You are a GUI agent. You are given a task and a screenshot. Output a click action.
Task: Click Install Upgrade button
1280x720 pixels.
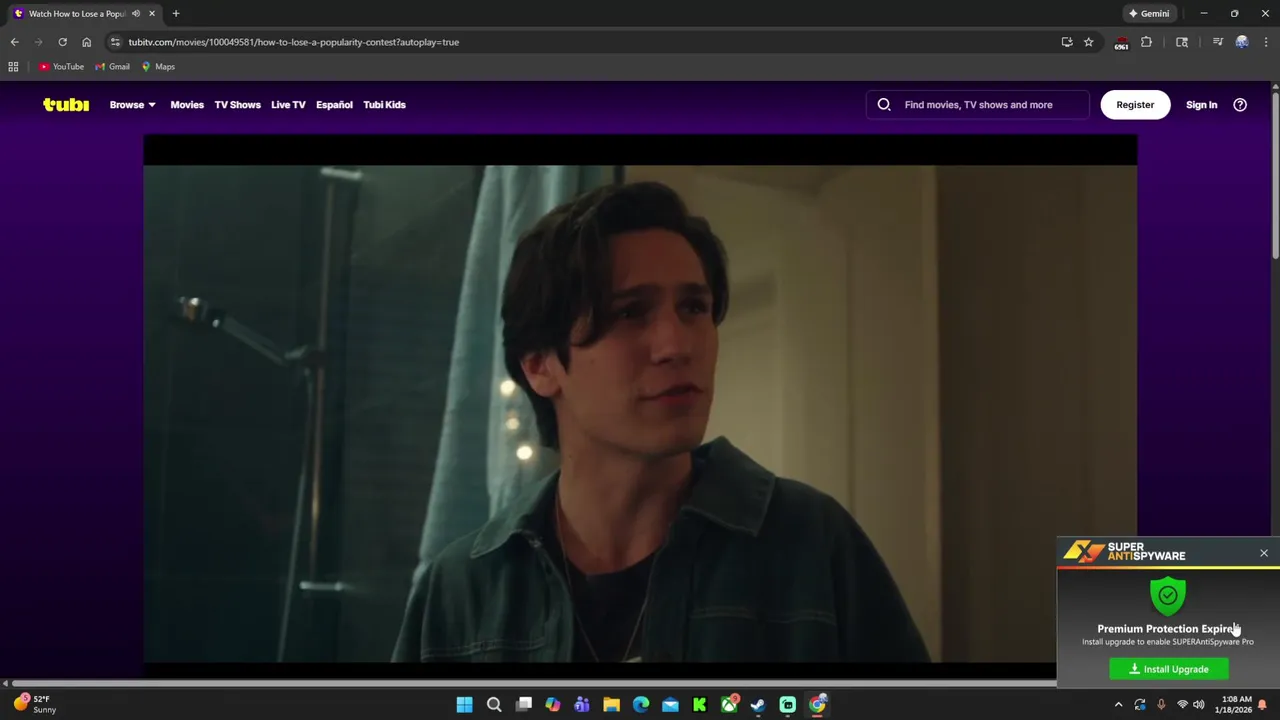pos(1169,669)
